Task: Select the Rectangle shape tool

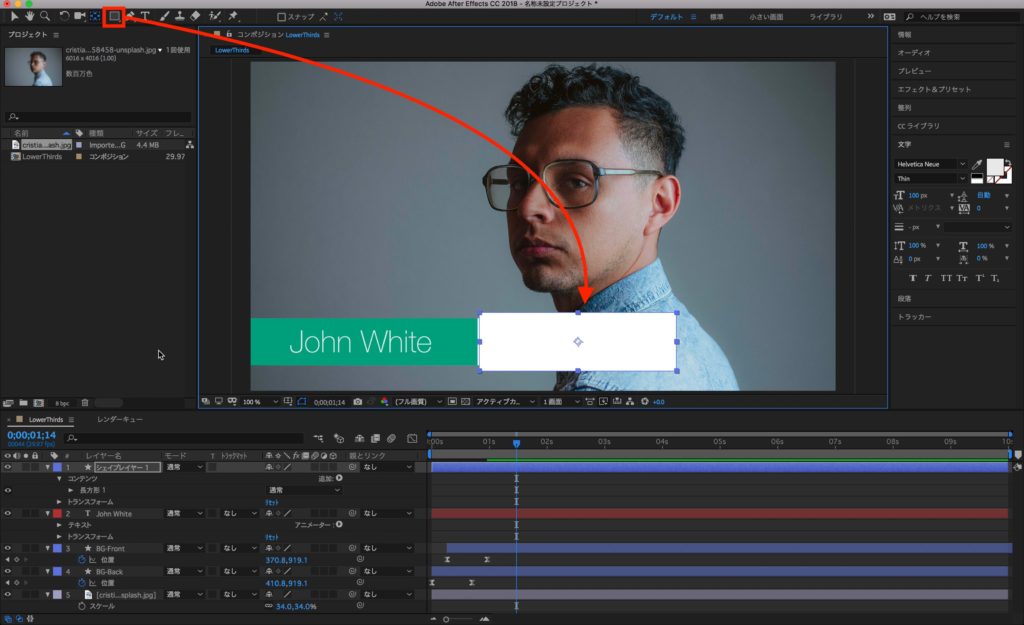Action: (113, 16)
